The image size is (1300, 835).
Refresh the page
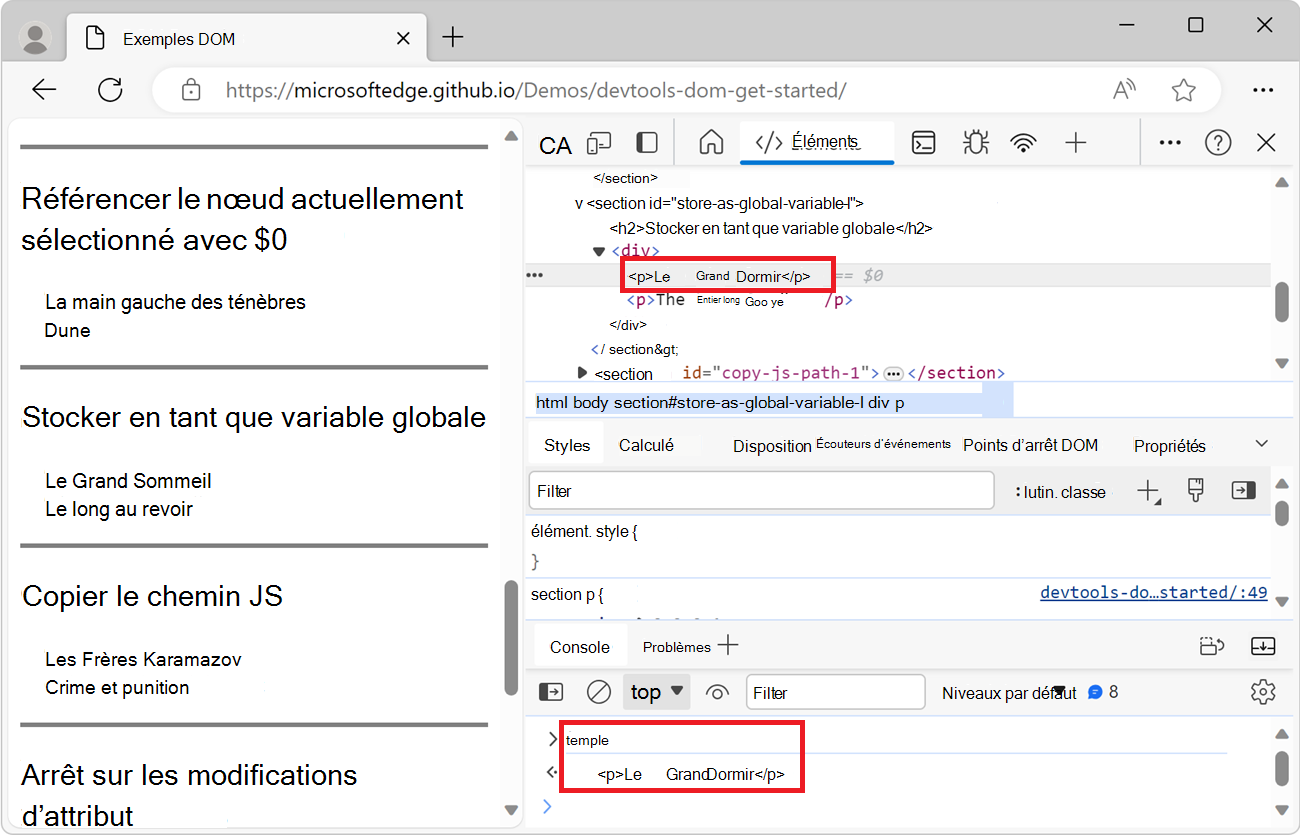110,90
